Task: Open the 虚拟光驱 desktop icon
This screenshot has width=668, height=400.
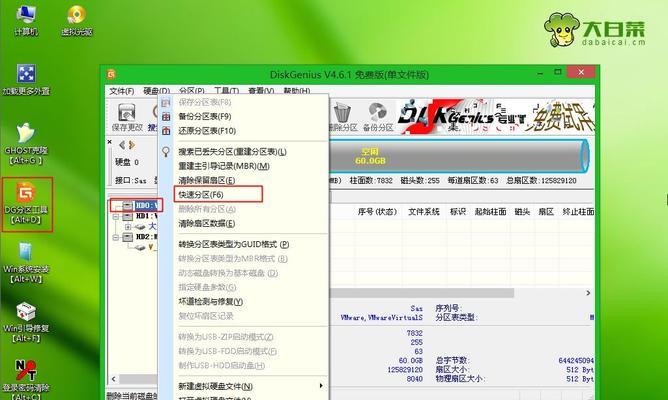Action: (77, 19)
